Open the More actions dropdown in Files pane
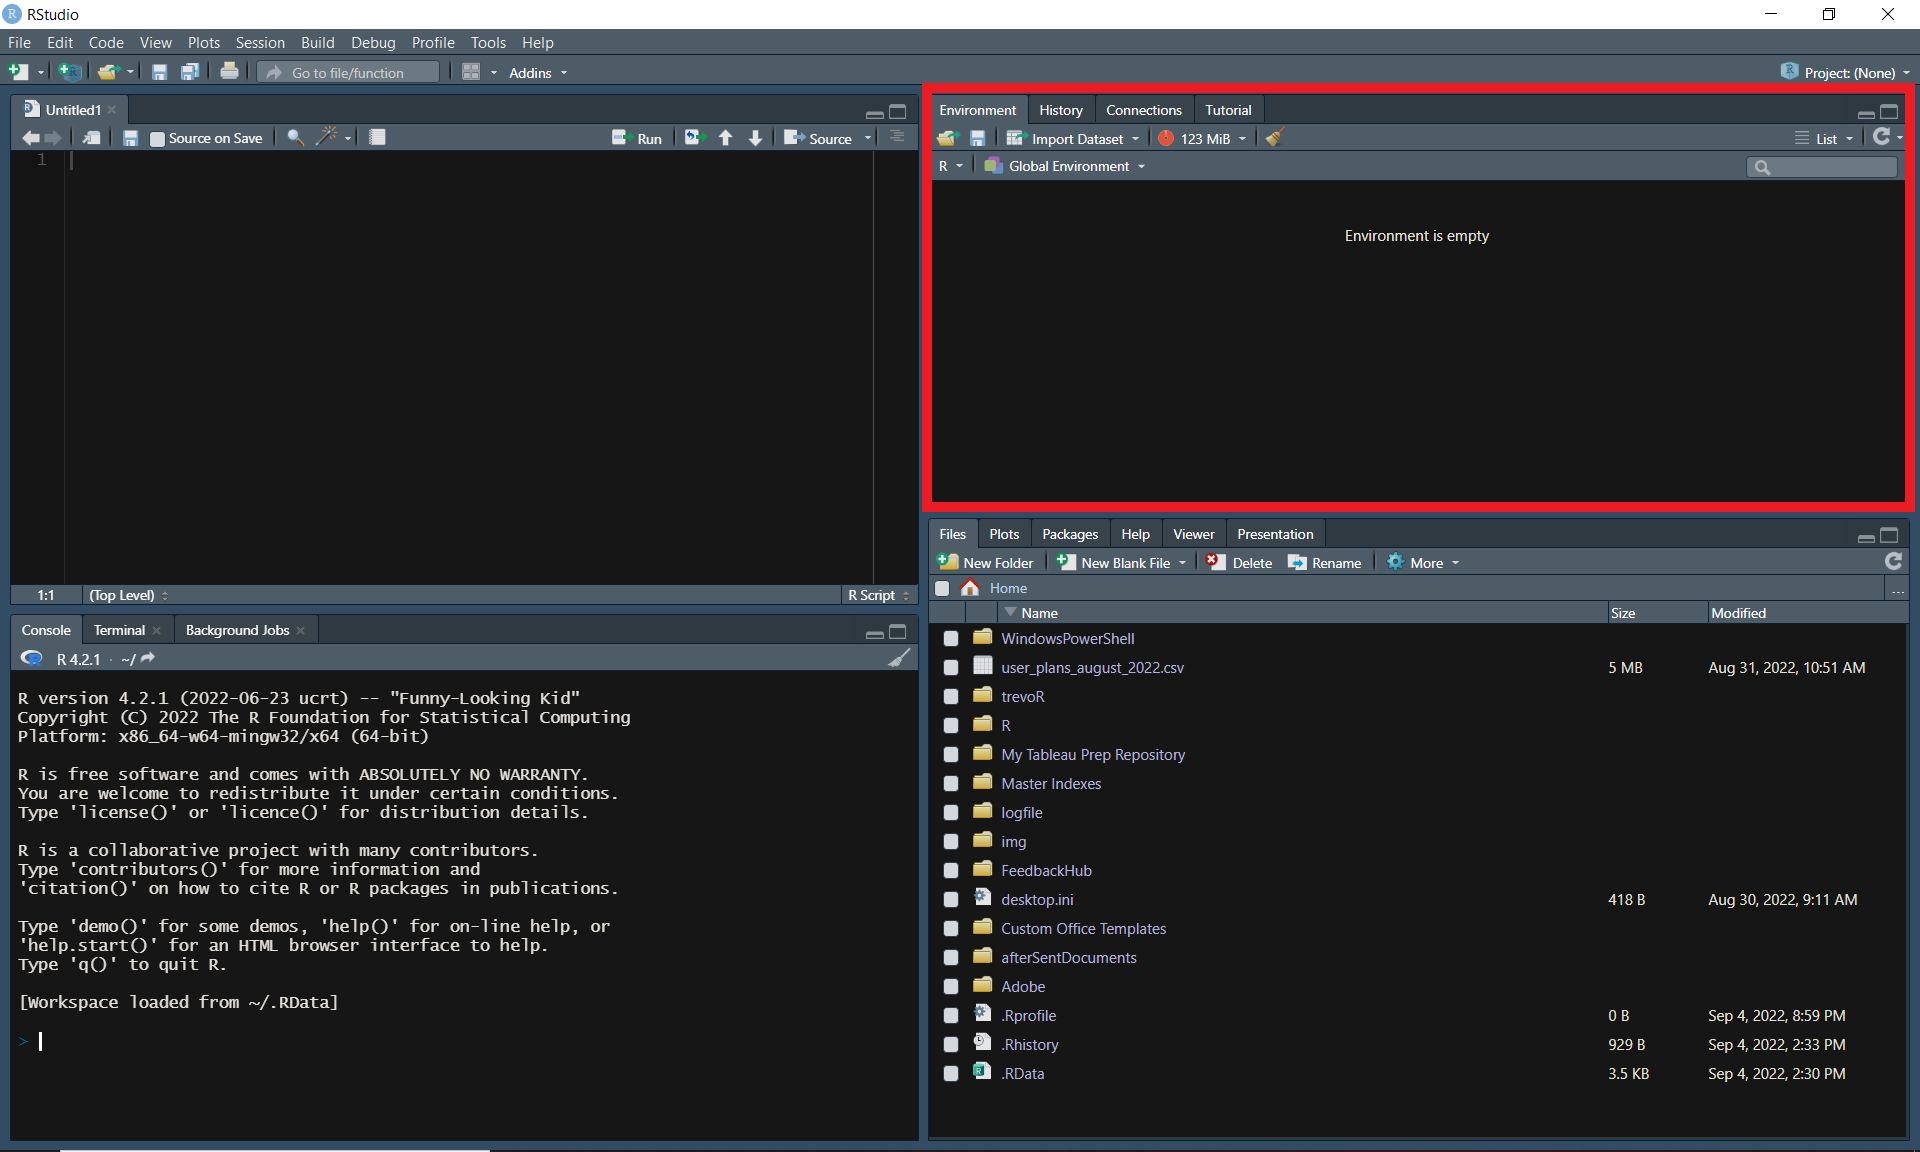Screen dimensions: 1920x1152 (x=1422, y=563)
